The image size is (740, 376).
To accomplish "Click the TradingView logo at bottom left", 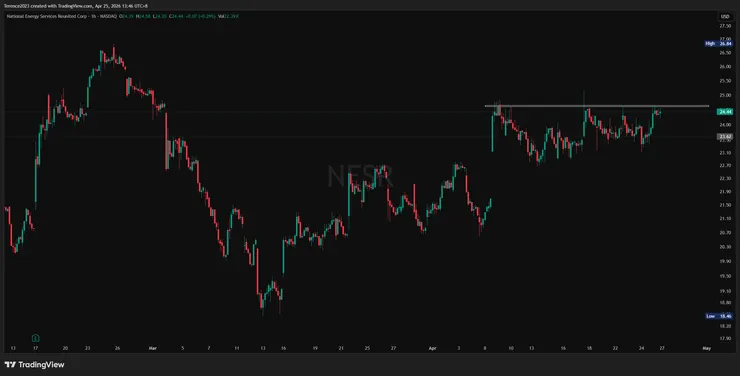I will coord(34,364).
